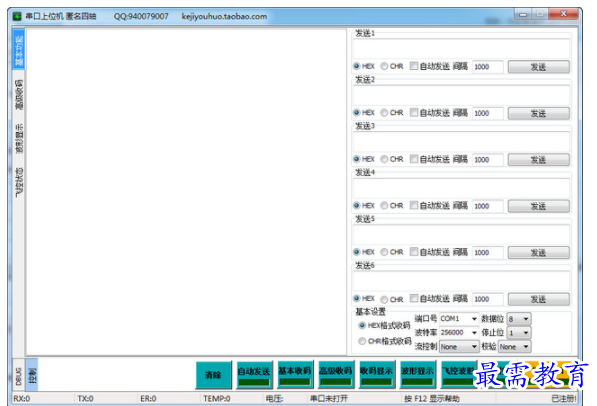This screenshot has height=406, width=597.
Task: Enable 自动发送 checkbox in 发送5 group
Action: pyautogui.click(x=413, y=252)
